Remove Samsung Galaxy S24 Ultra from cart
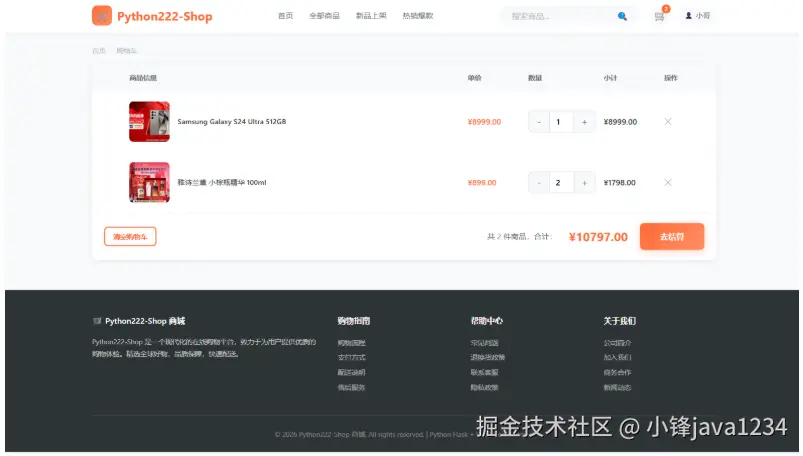The image size is (803, 456). click(x=668, y=121)
